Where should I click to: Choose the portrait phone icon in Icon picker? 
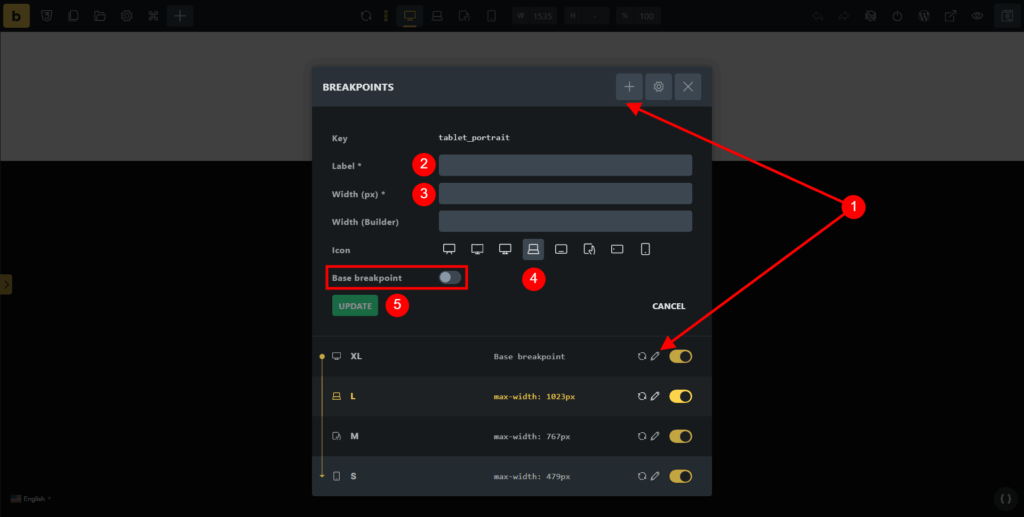click(645, 249)
